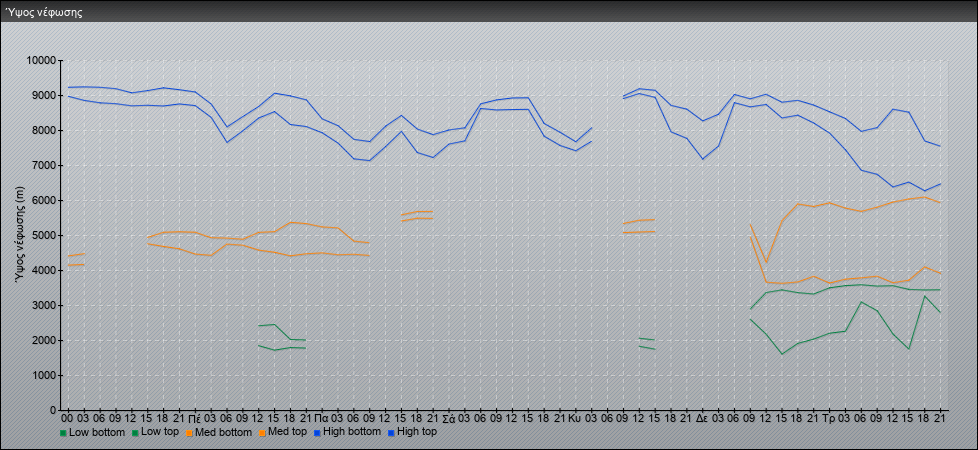Click the 0 value on the y-axis
Viewport: 978px width, 450px height.
tap(53, 410)
